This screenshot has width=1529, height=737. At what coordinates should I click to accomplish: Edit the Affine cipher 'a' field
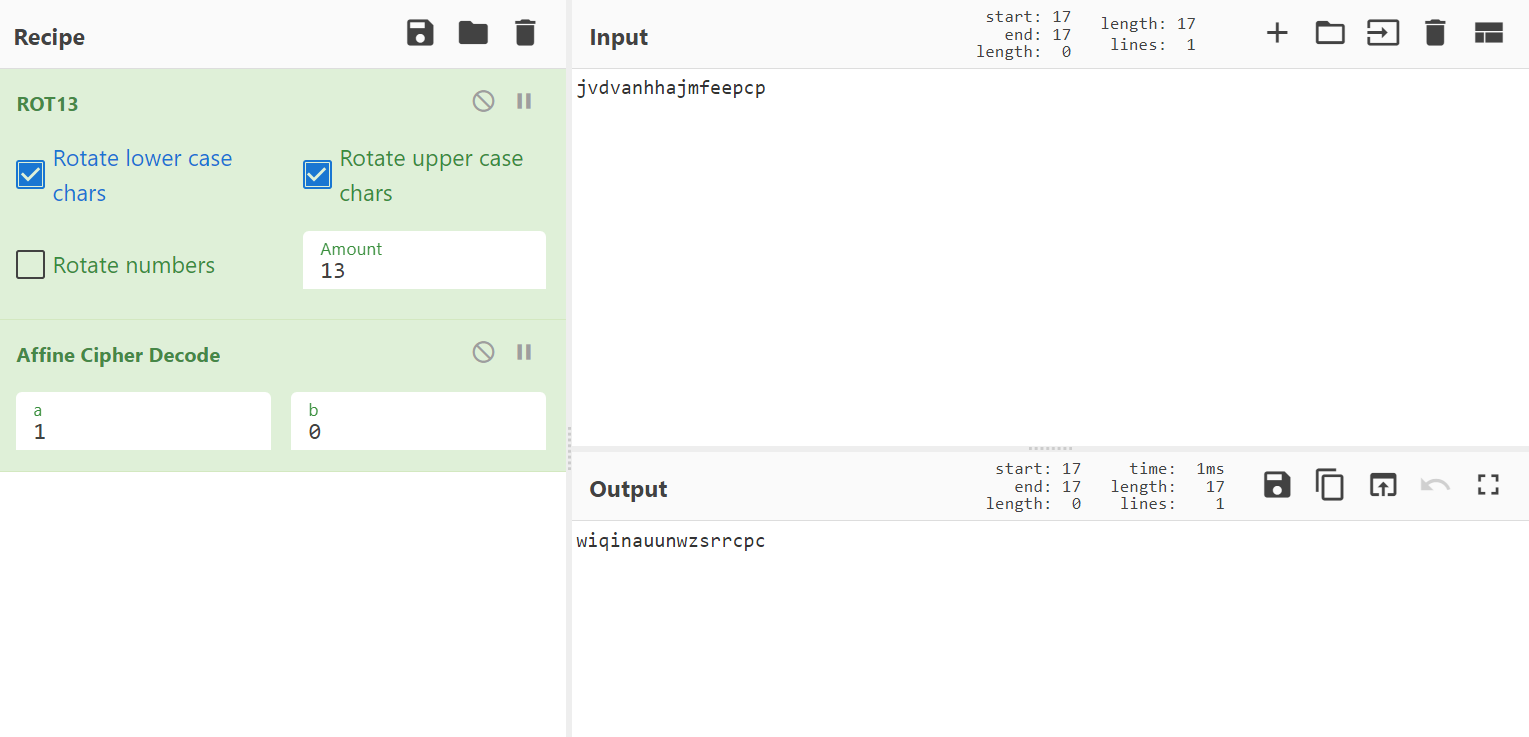[143, 421]
